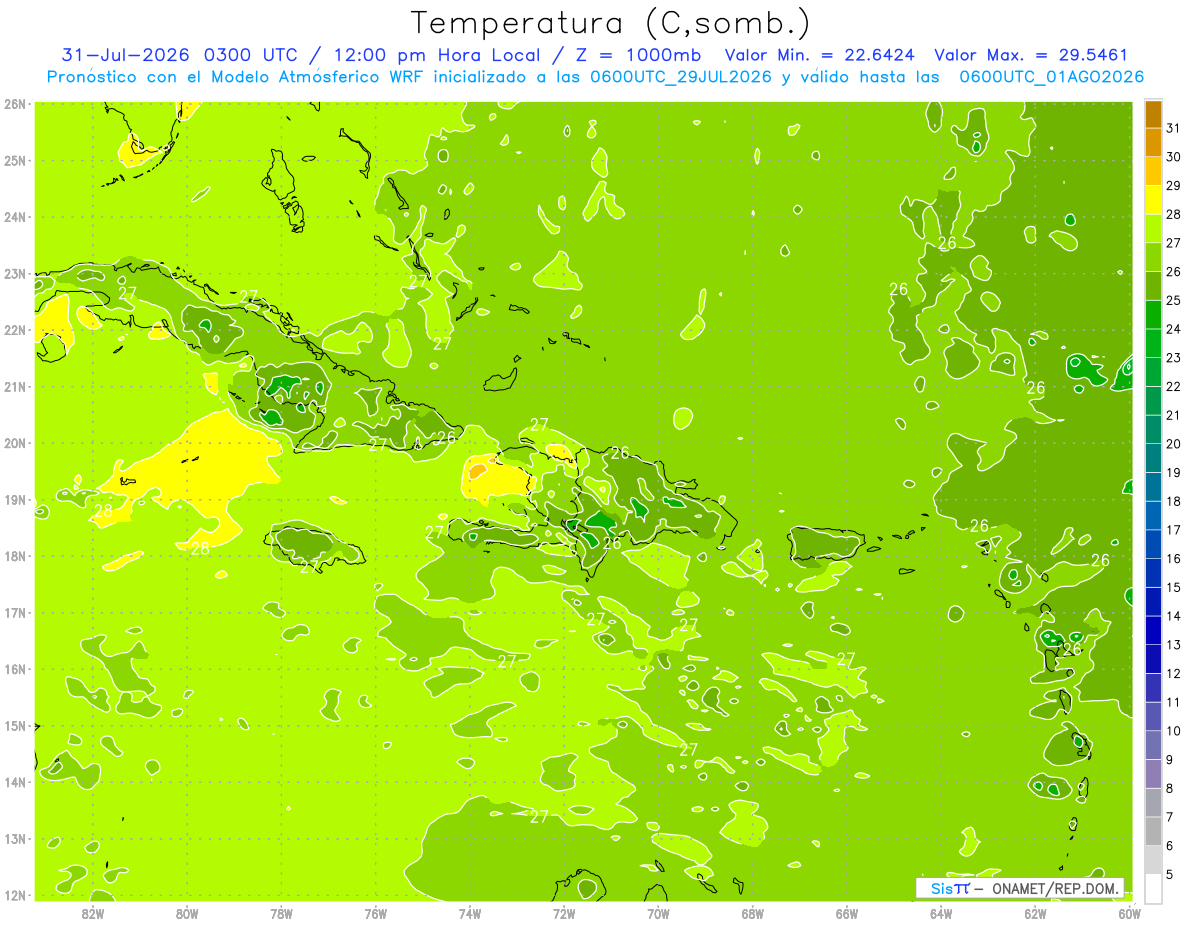This screenshot has width=1200, height=927.
Task: Click the '74W' longitude label
Action: point(470,913)
